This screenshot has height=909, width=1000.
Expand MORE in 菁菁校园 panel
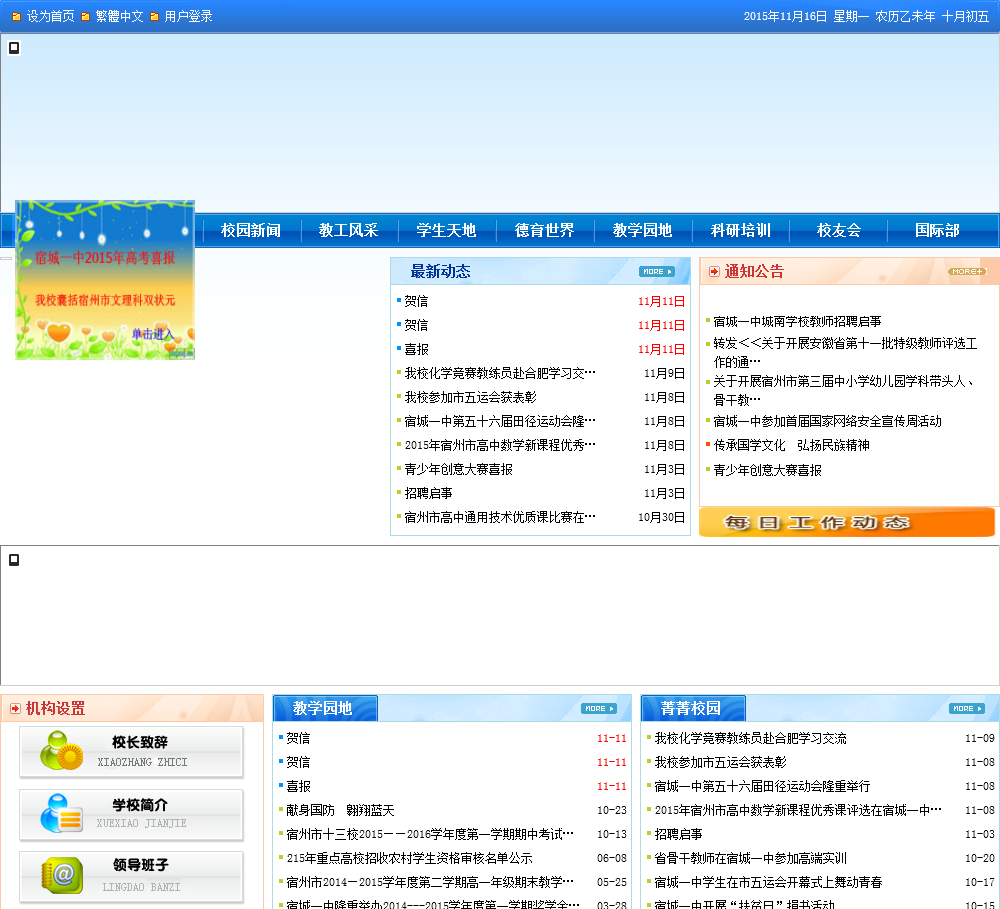click(966, 709)
